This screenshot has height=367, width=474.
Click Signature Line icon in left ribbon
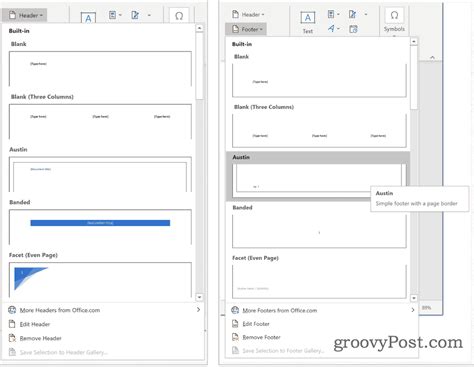(135, 15)
